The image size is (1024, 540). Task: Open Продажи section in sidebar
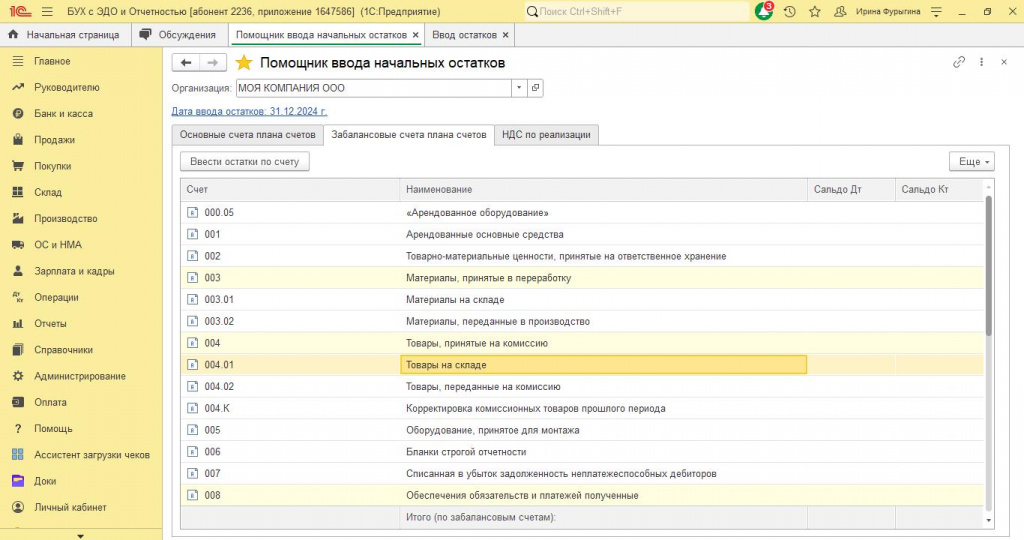click(x=54, y=140)
